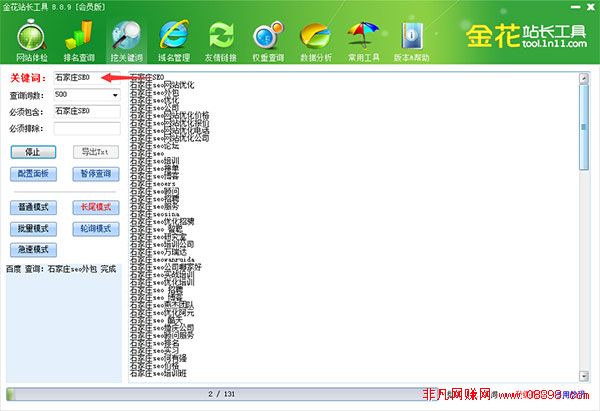Select result row 石家庄seo实战培训
Image resolution: width=600 pixels, height=411 pixels.
click(x=162, y=275)
